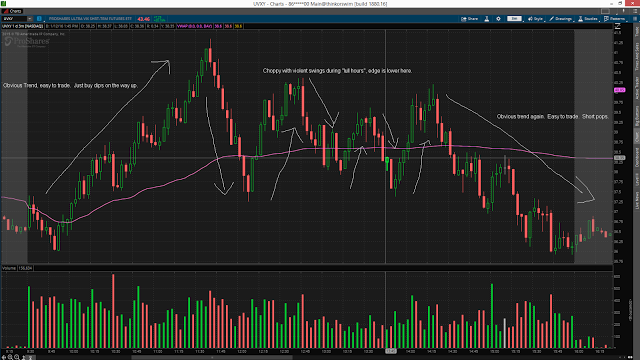The image size is (640, 360).
Task: Click the VWAP study label
Action: [194, 26]
